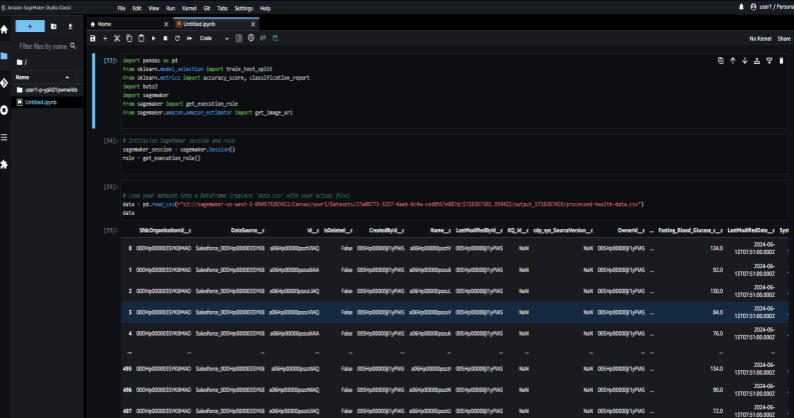
Task: Click the Share button
Action: coord(784,39)
